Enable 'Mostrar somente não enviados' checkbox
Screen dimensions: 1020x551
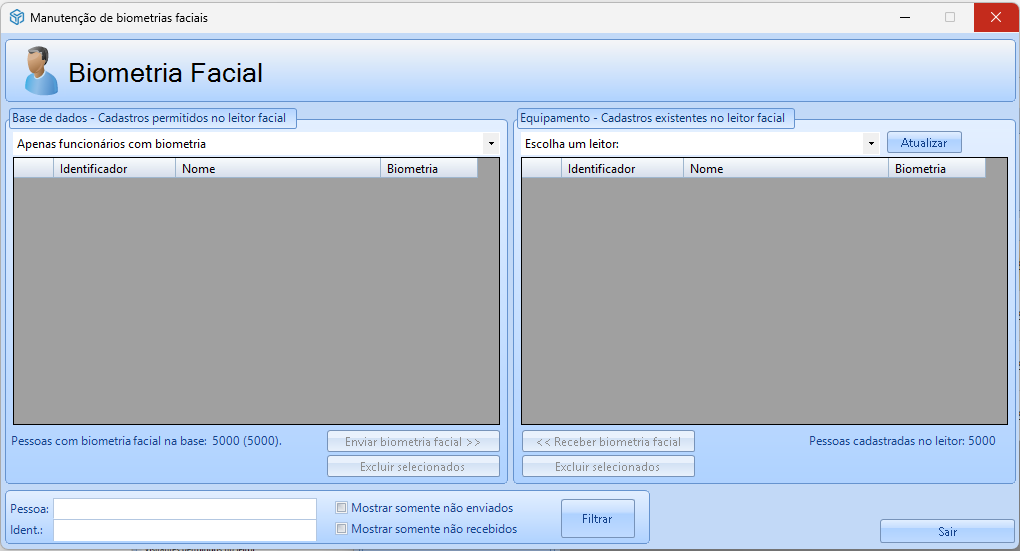click(x=342, y=508)
